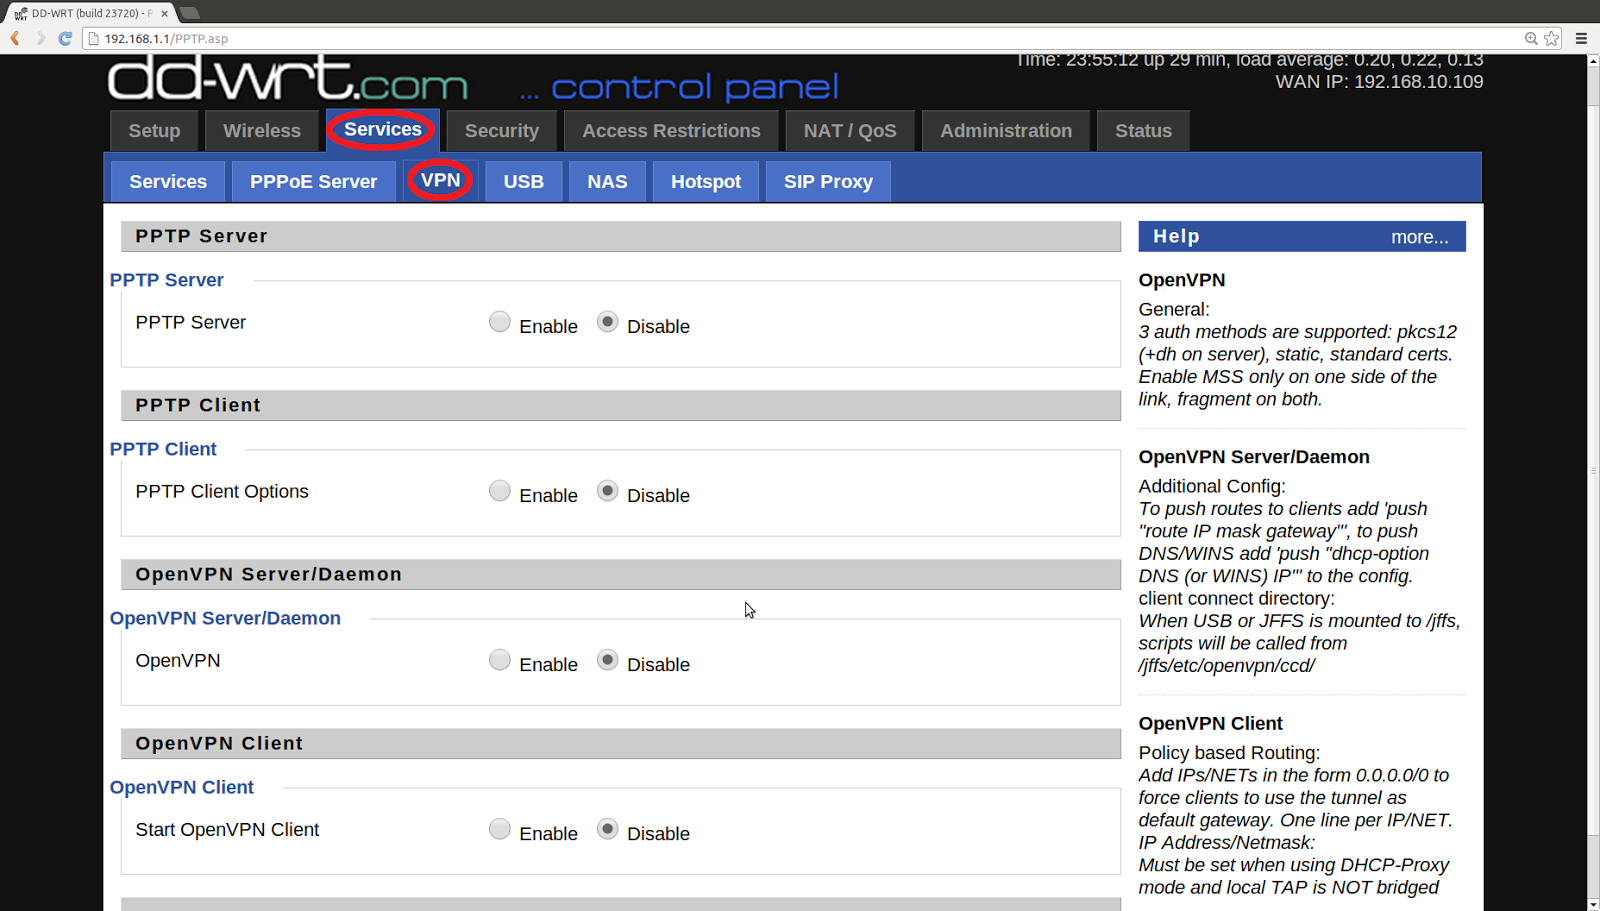
Task: Click the browser forward arrow
Action: coord(40,38)
